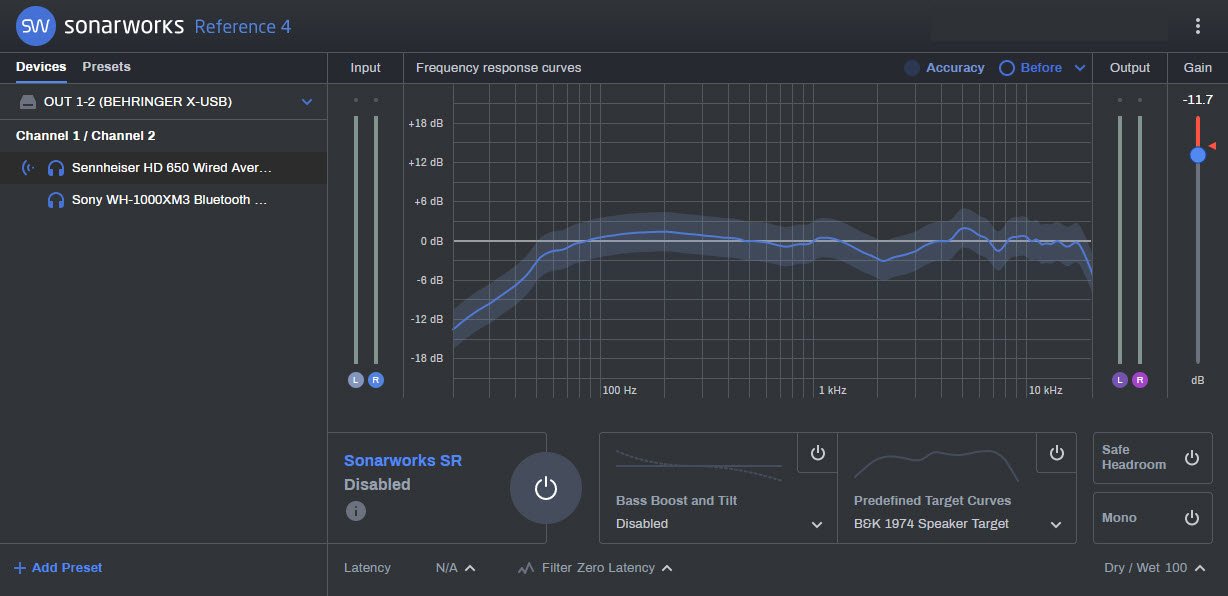The width and height of the screenshot is (1228, 596).
Task: Toggle Mono output on
Action: pos(1191,518)
